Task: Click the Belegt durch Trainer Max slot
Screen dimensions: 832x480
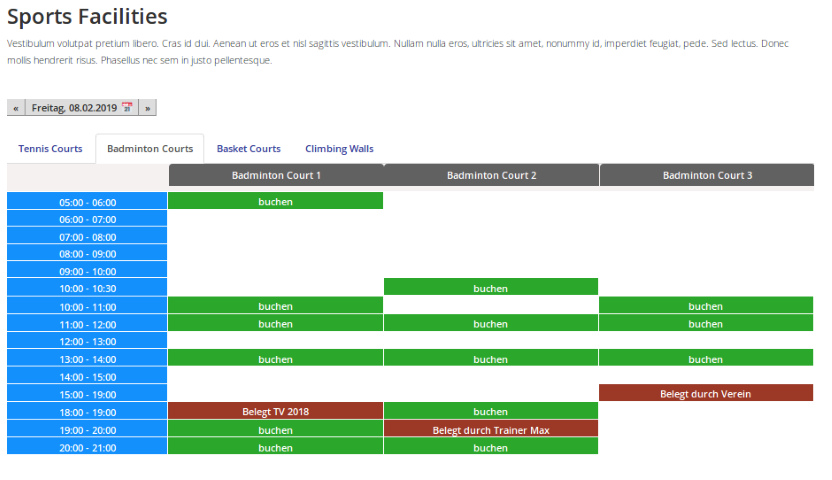Action: pyautogui.click(x=490, y=430)
